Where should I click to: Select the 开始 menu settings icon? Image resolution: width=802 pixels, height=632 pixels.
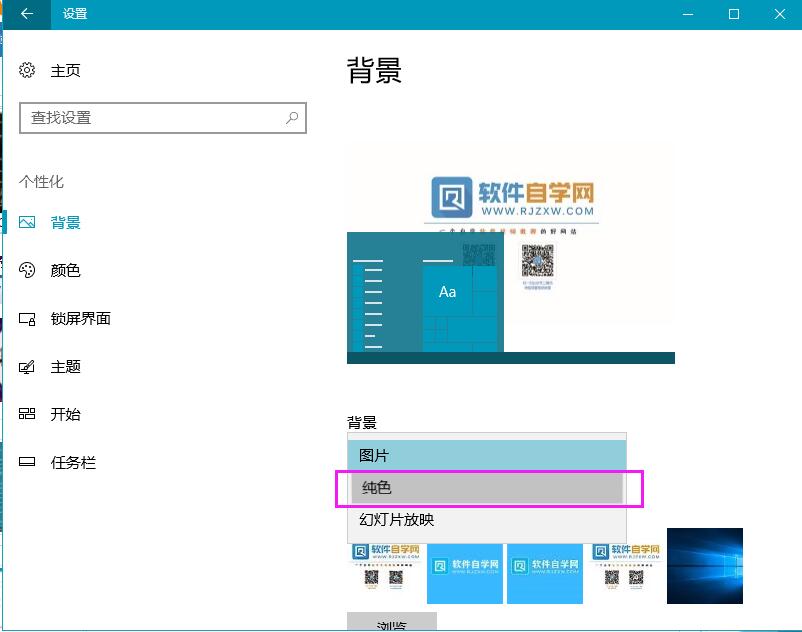coord(29,414)
